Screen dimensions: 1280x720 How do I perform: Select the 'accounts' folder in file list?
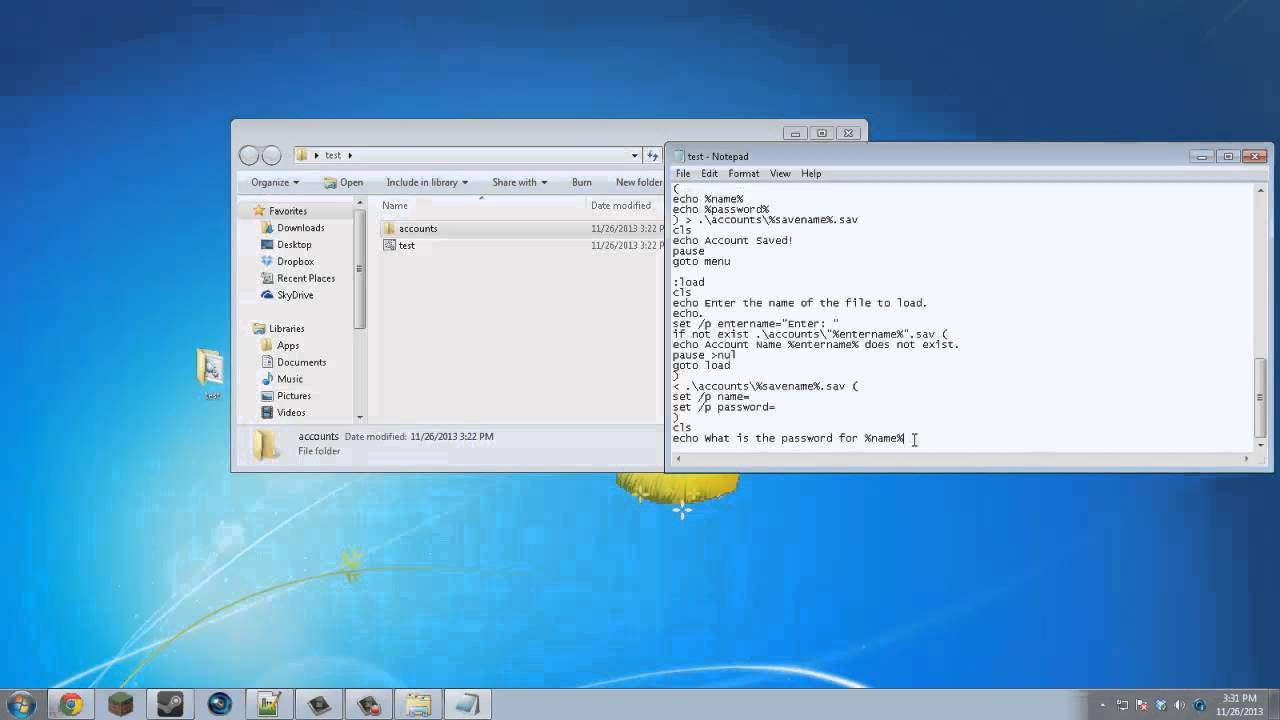418,228
